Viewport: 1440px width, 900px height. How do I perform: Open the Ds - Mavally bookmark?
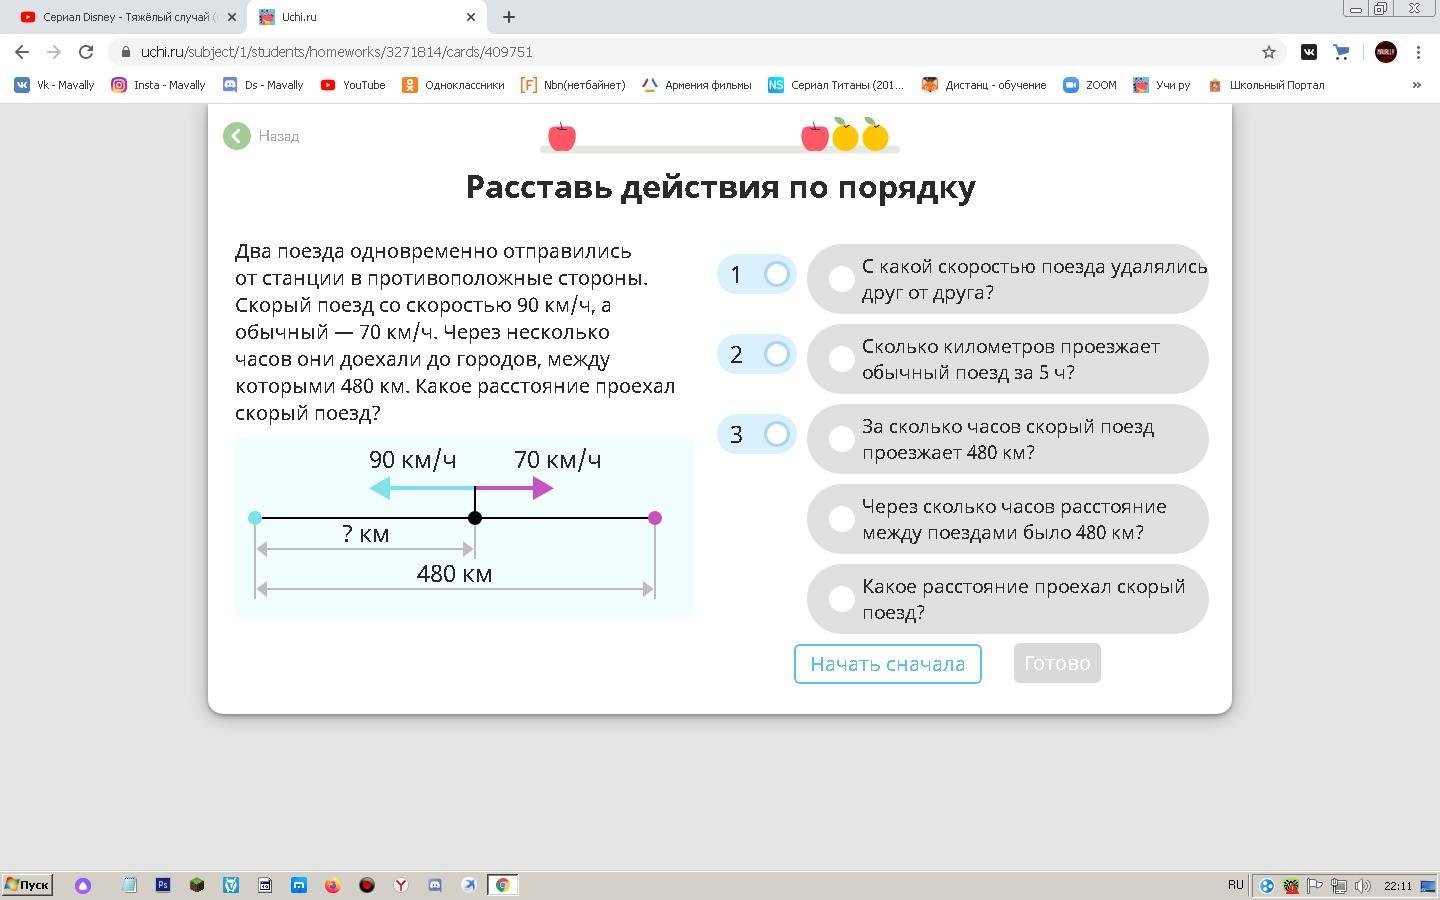click(x=263, y=85)
